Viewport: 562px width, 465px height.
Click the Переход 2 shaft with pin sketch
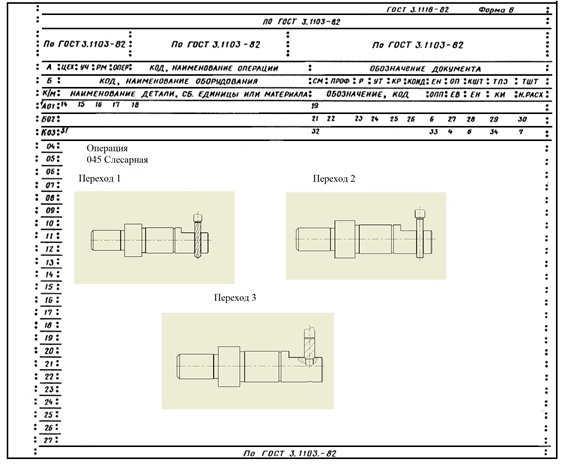(x=366, y=236)
